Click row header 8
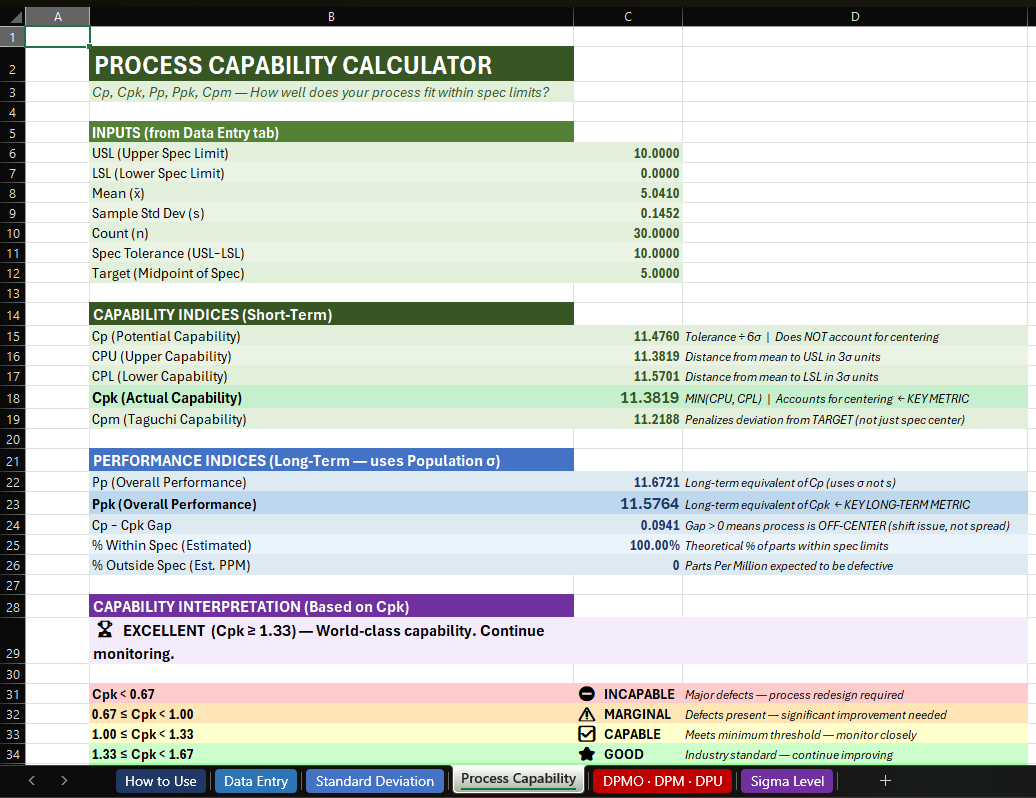 (12, 193)
